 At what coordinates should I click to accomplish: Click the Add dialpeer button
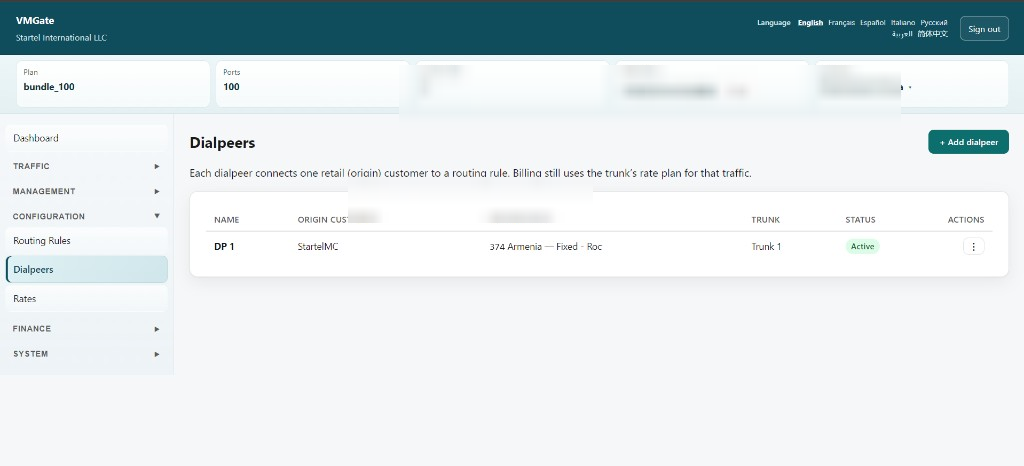pyautogui.click(x=968, y=142)
